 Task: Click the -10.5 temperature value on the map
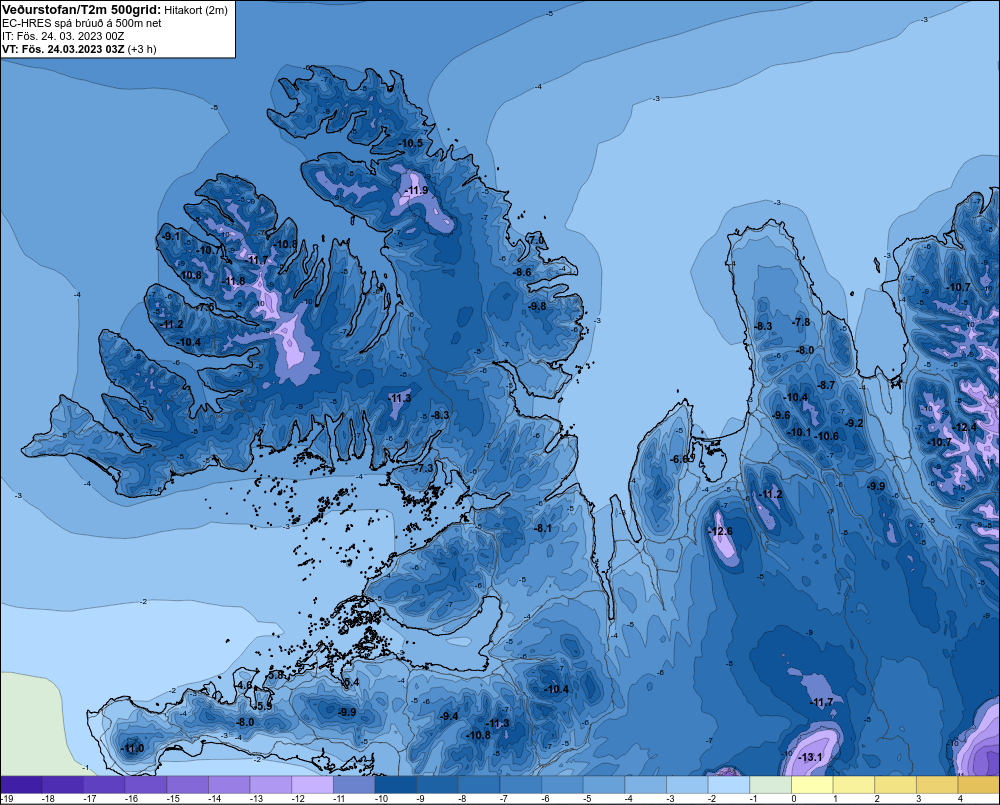click(x=411, y=143)
